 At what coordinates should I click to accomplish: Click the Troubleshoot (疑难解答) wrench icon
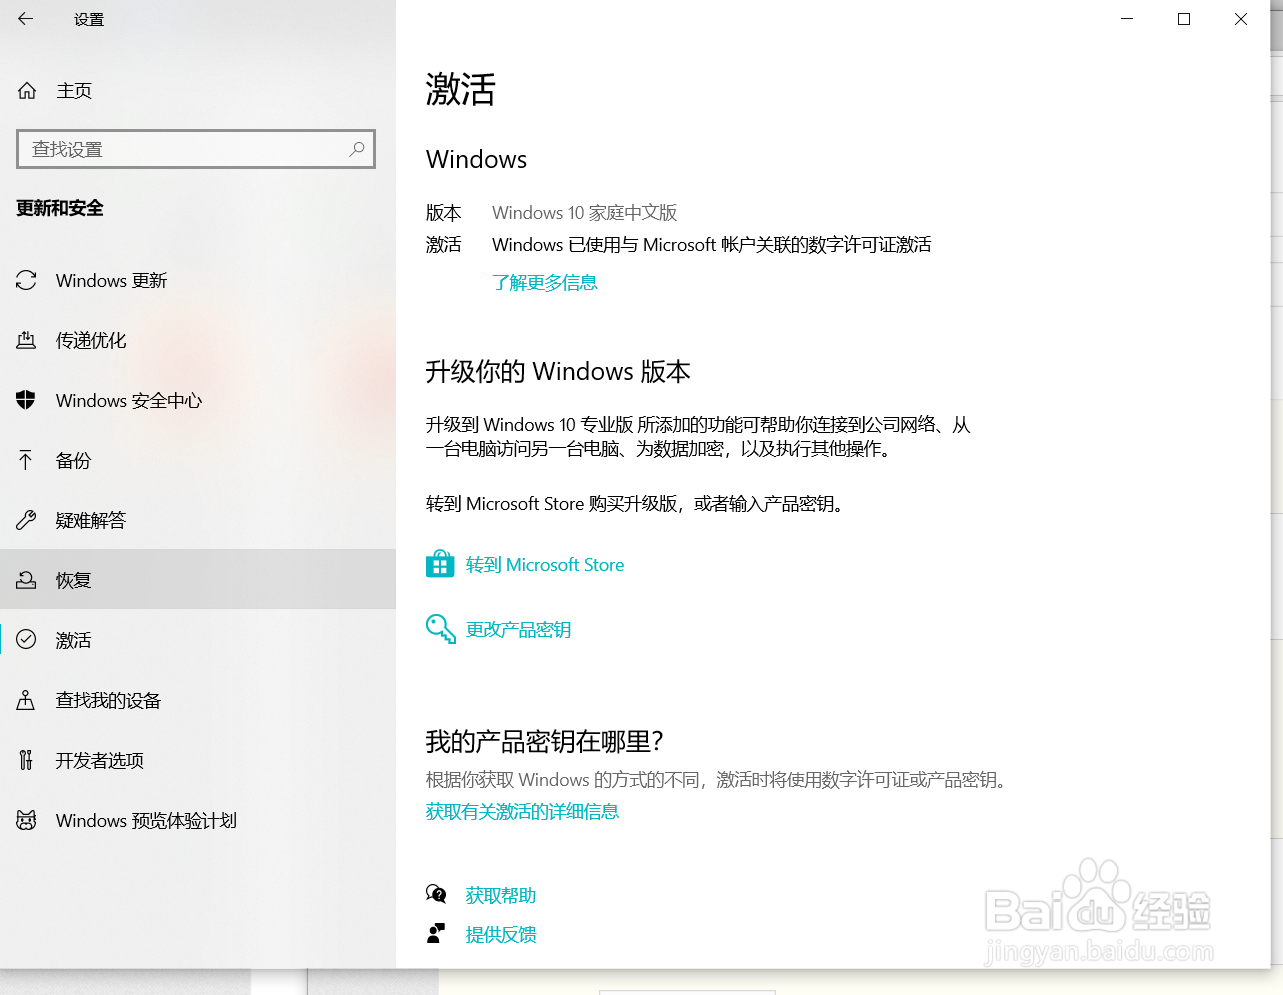(26, 520)
